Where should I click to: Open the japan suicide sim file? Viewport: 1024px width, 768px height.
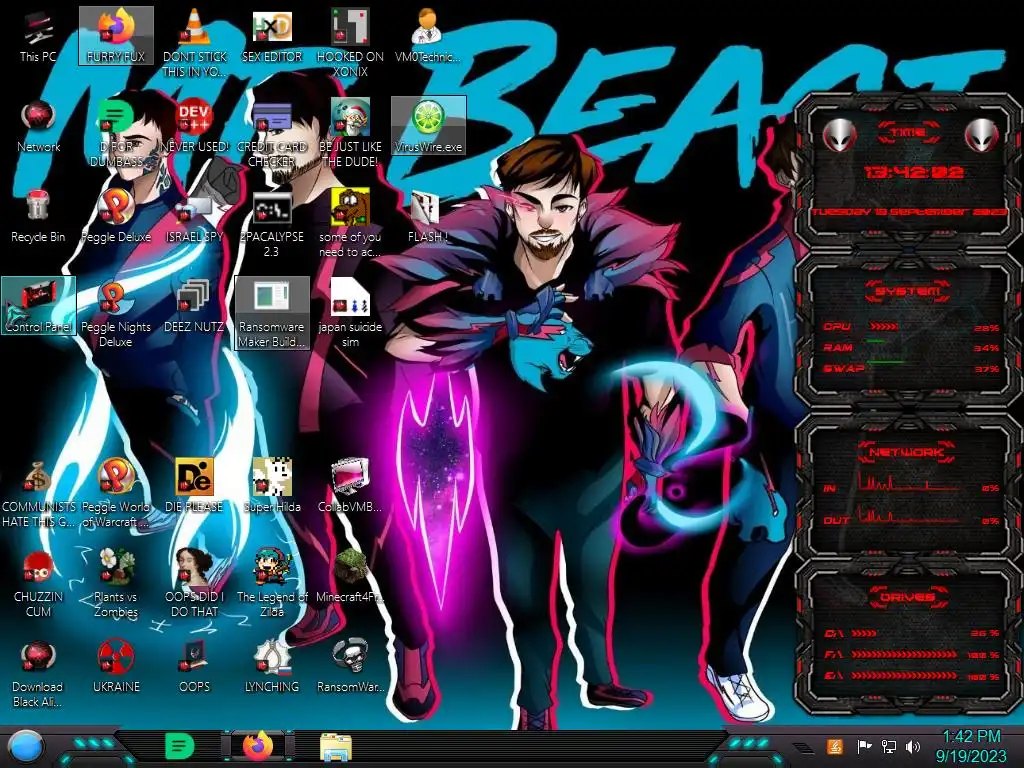click(x=350, y=313)
